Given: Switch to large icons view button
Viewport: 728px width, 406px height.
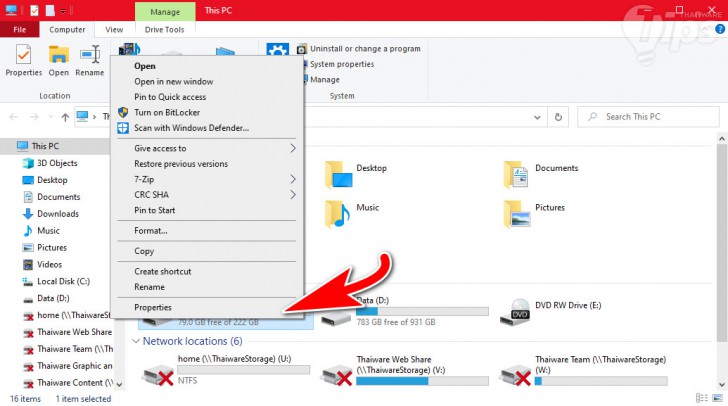Looking at the screenshot, I should point(717,398).
